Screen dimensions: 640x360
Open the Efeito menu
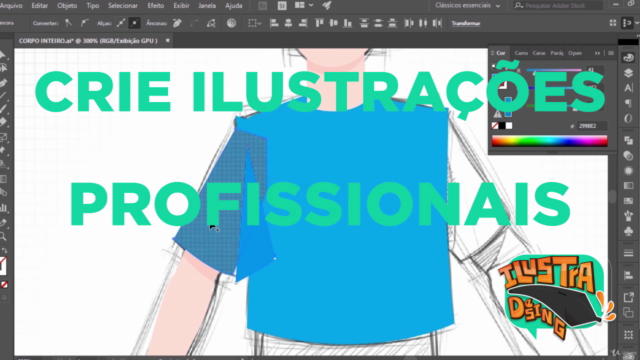point(156,6)
